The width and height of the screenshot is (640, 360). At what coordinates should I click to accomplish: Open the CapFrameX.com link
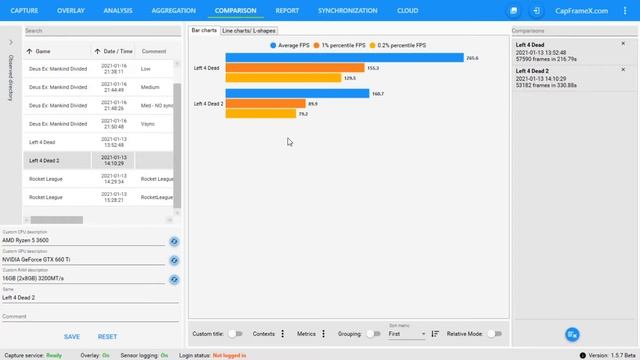point(581,11)
